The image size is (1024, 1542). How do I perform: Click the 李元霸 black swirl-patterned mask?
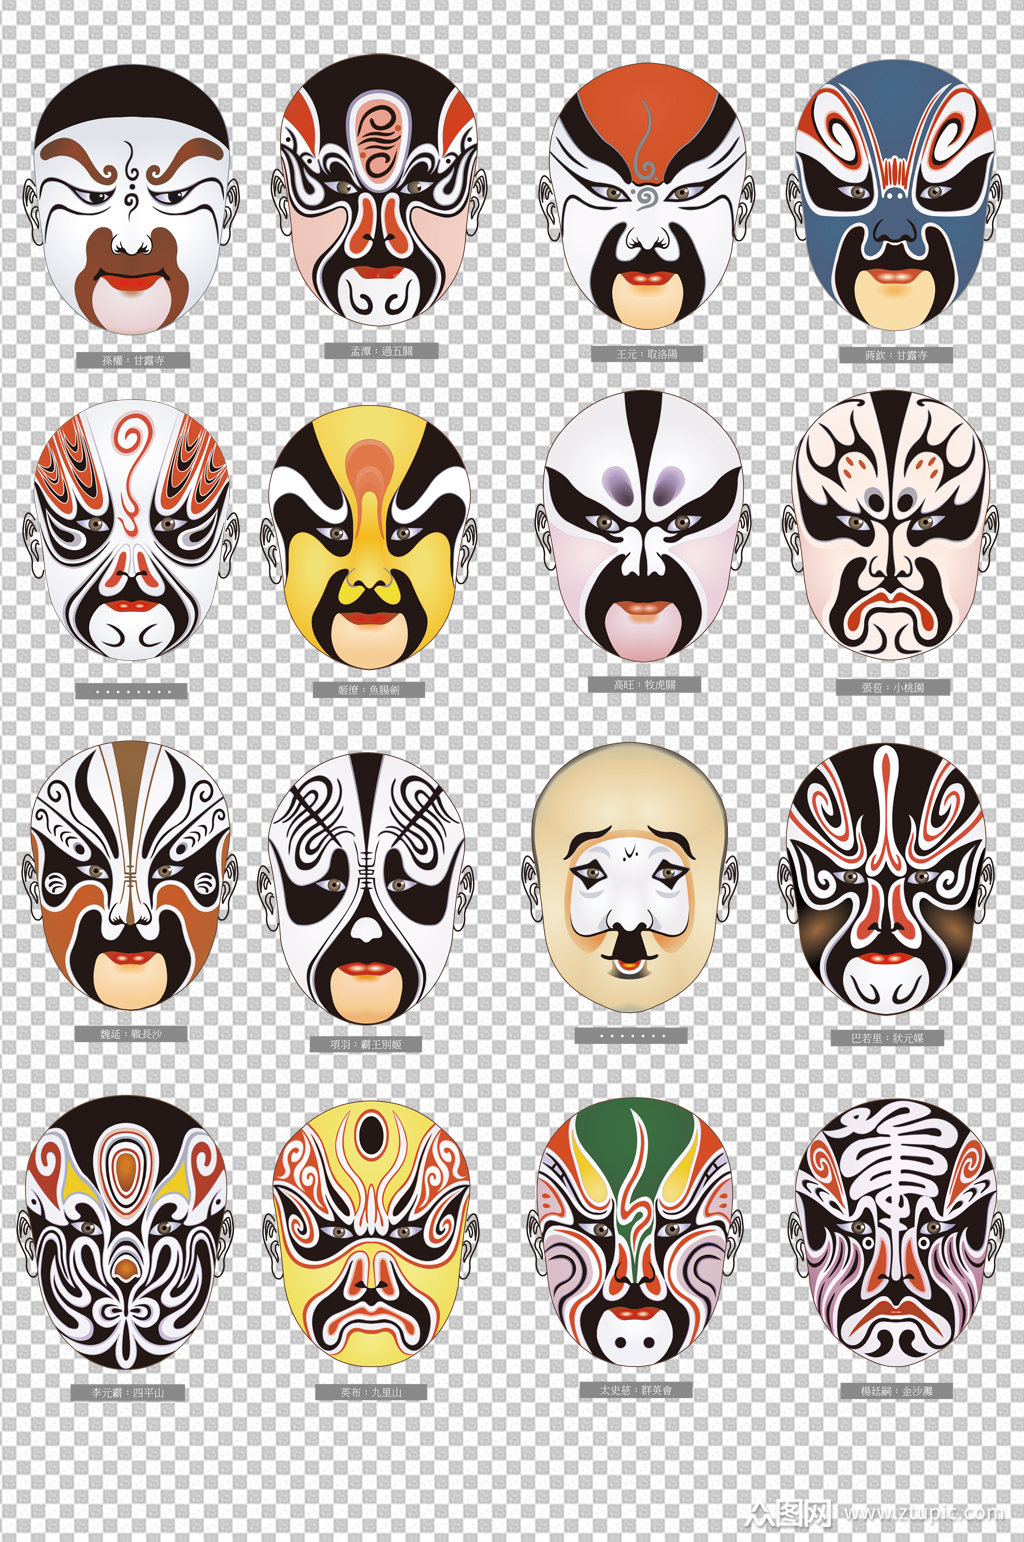pyautogui.click(x=126, y=1233)
